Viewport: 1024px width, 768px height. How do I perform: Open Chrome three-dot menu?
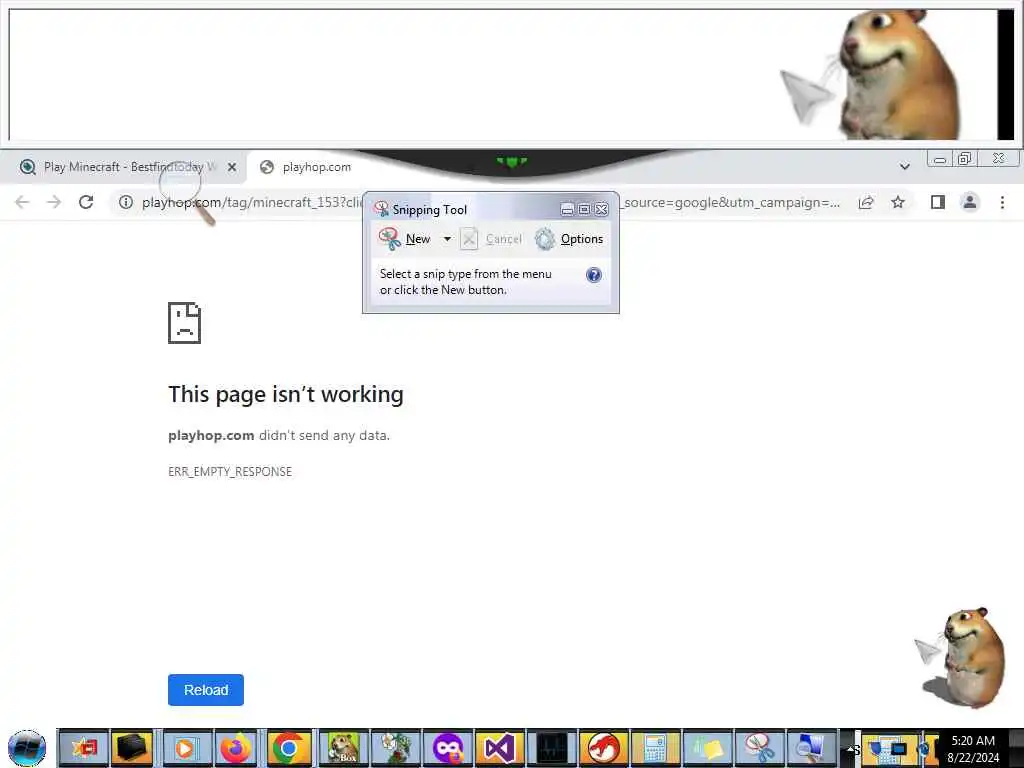tap(1002, 202)
